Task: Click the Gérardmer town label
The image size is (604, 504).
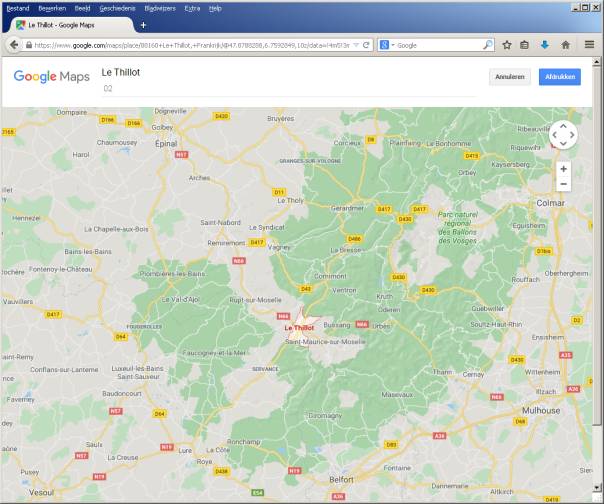Action: tap(347, 208)
